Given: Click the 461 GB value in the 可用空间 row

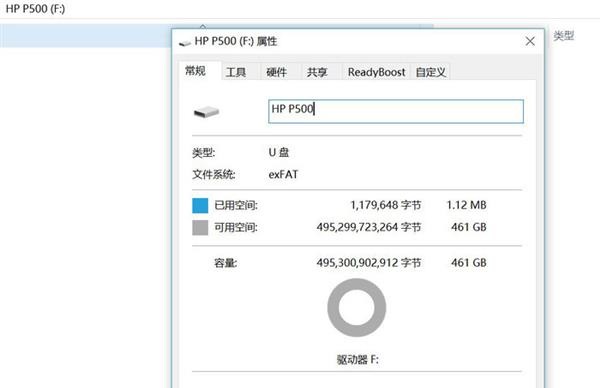Looking at the screenshot, I should 469,227.
